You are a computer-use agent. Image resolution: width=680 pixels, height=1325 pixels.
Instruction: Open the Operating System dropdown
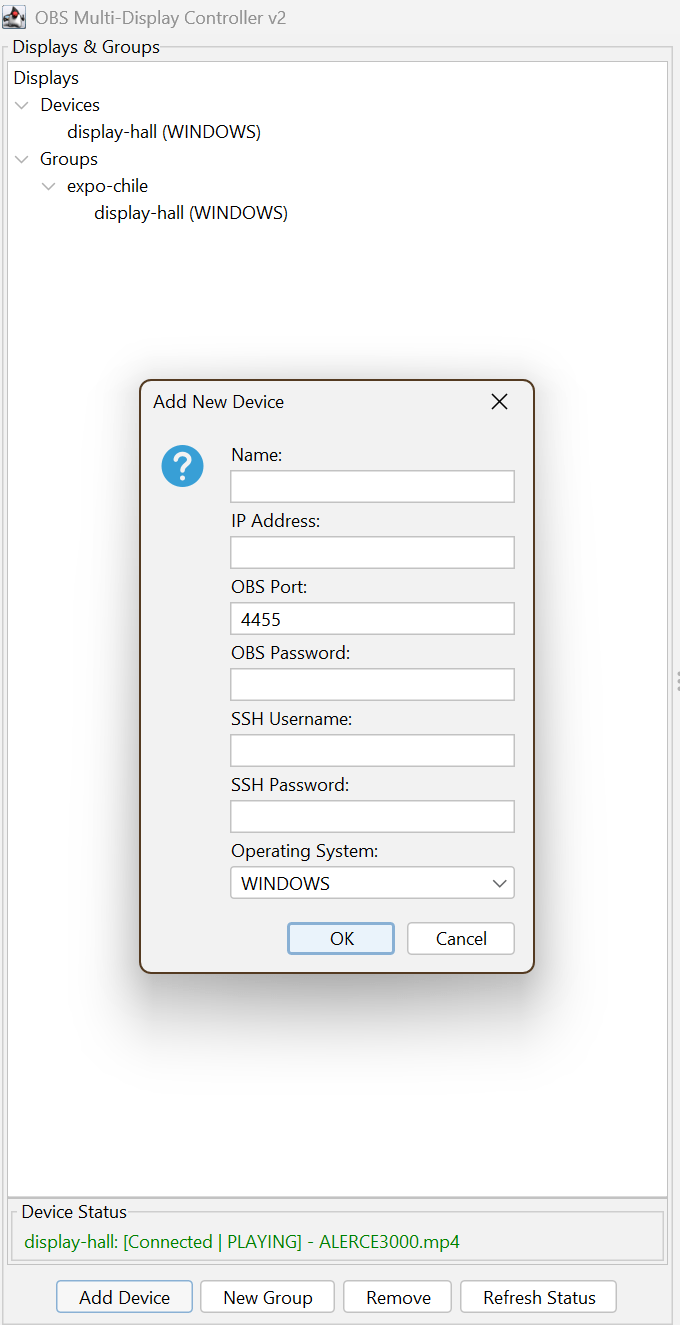tap(372, 883)
